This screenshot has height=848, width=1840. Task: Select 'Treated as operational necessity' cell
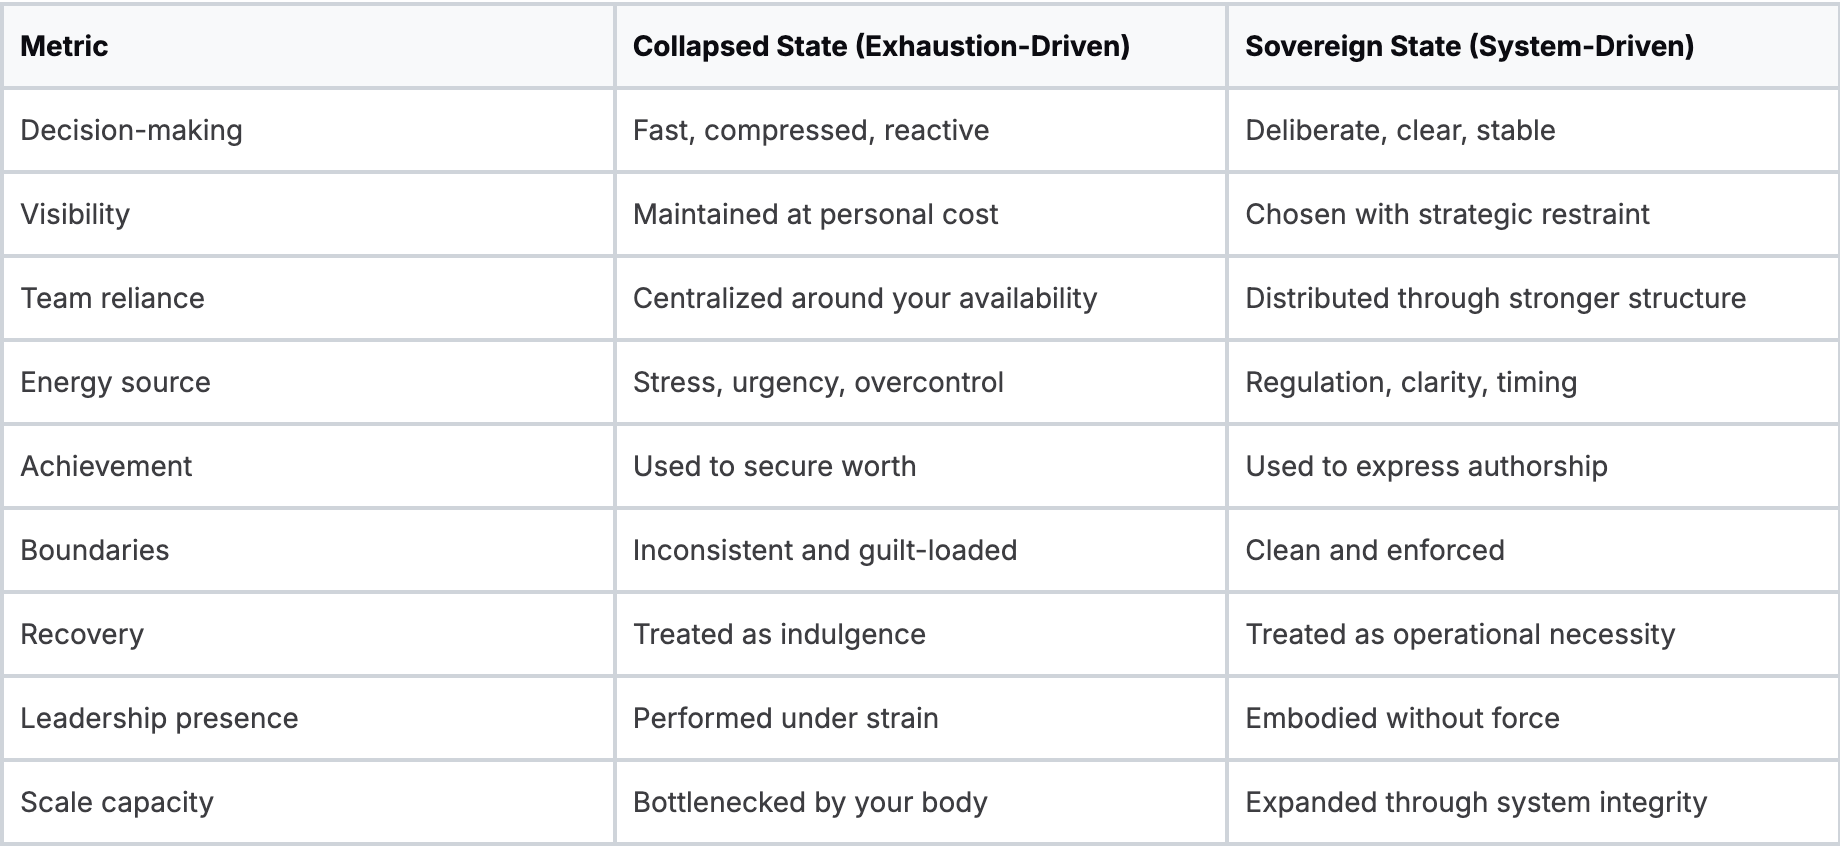point(1460,634)
